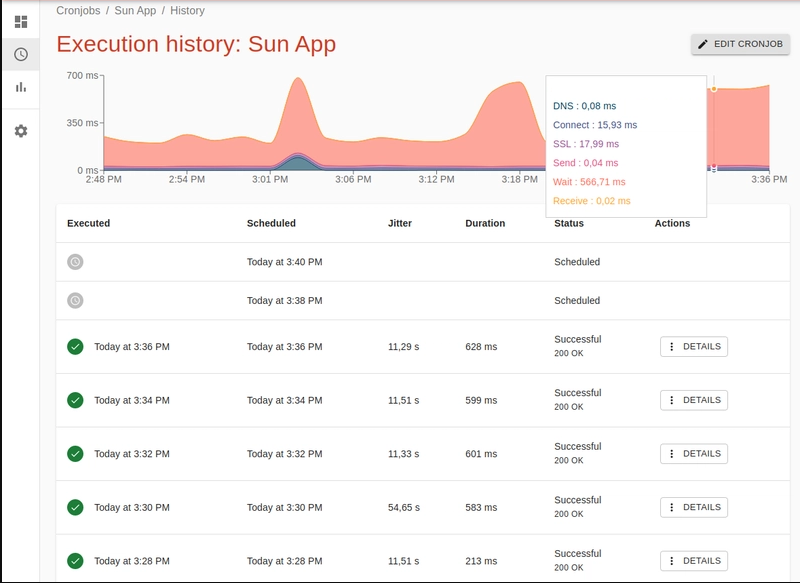Viewport: 800px width, 583px height.
Task: Click the Actions column header
Action: (672, 223)
